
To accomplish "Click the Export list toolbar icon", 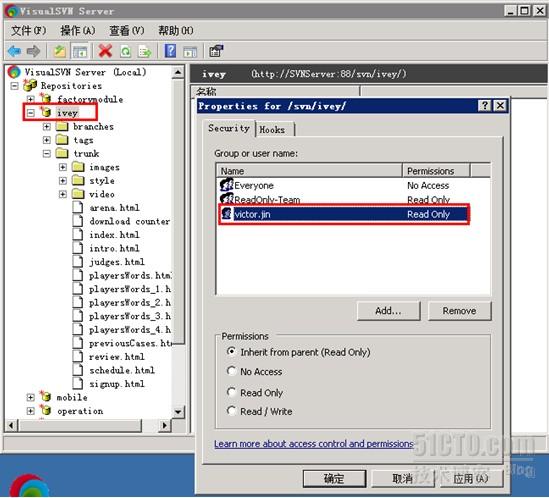I will tap(145, 51).
